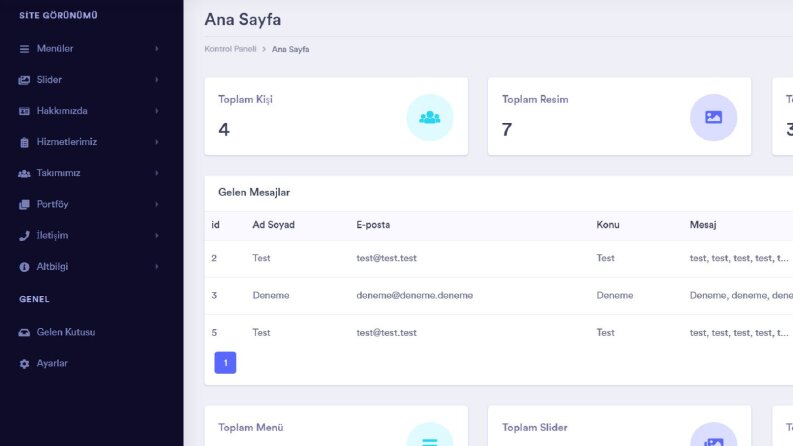Image resolution: width=793 pixels, height=446 pixels.
Task: Select page 1 pagination button
Action: pos(225,363)
